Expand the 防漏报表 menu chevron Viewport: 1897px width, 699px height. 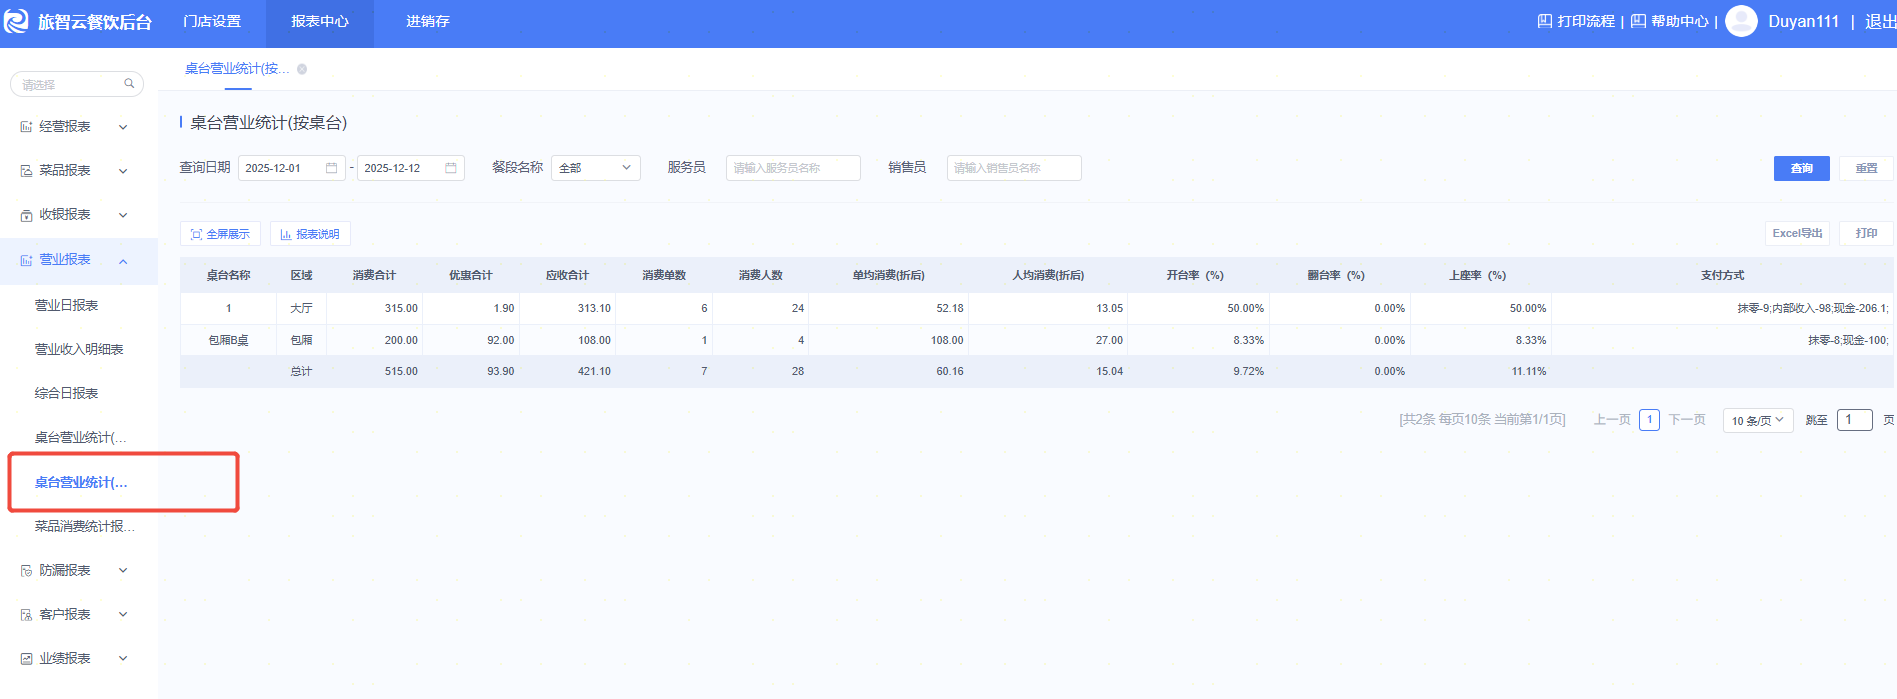[x=123, y=571]
